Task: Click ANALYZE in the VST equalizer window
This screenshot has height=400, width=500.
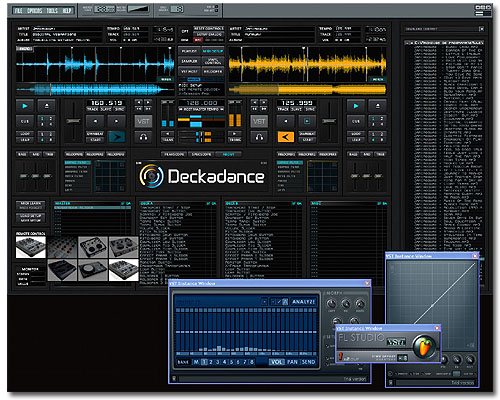Action: 303,302
